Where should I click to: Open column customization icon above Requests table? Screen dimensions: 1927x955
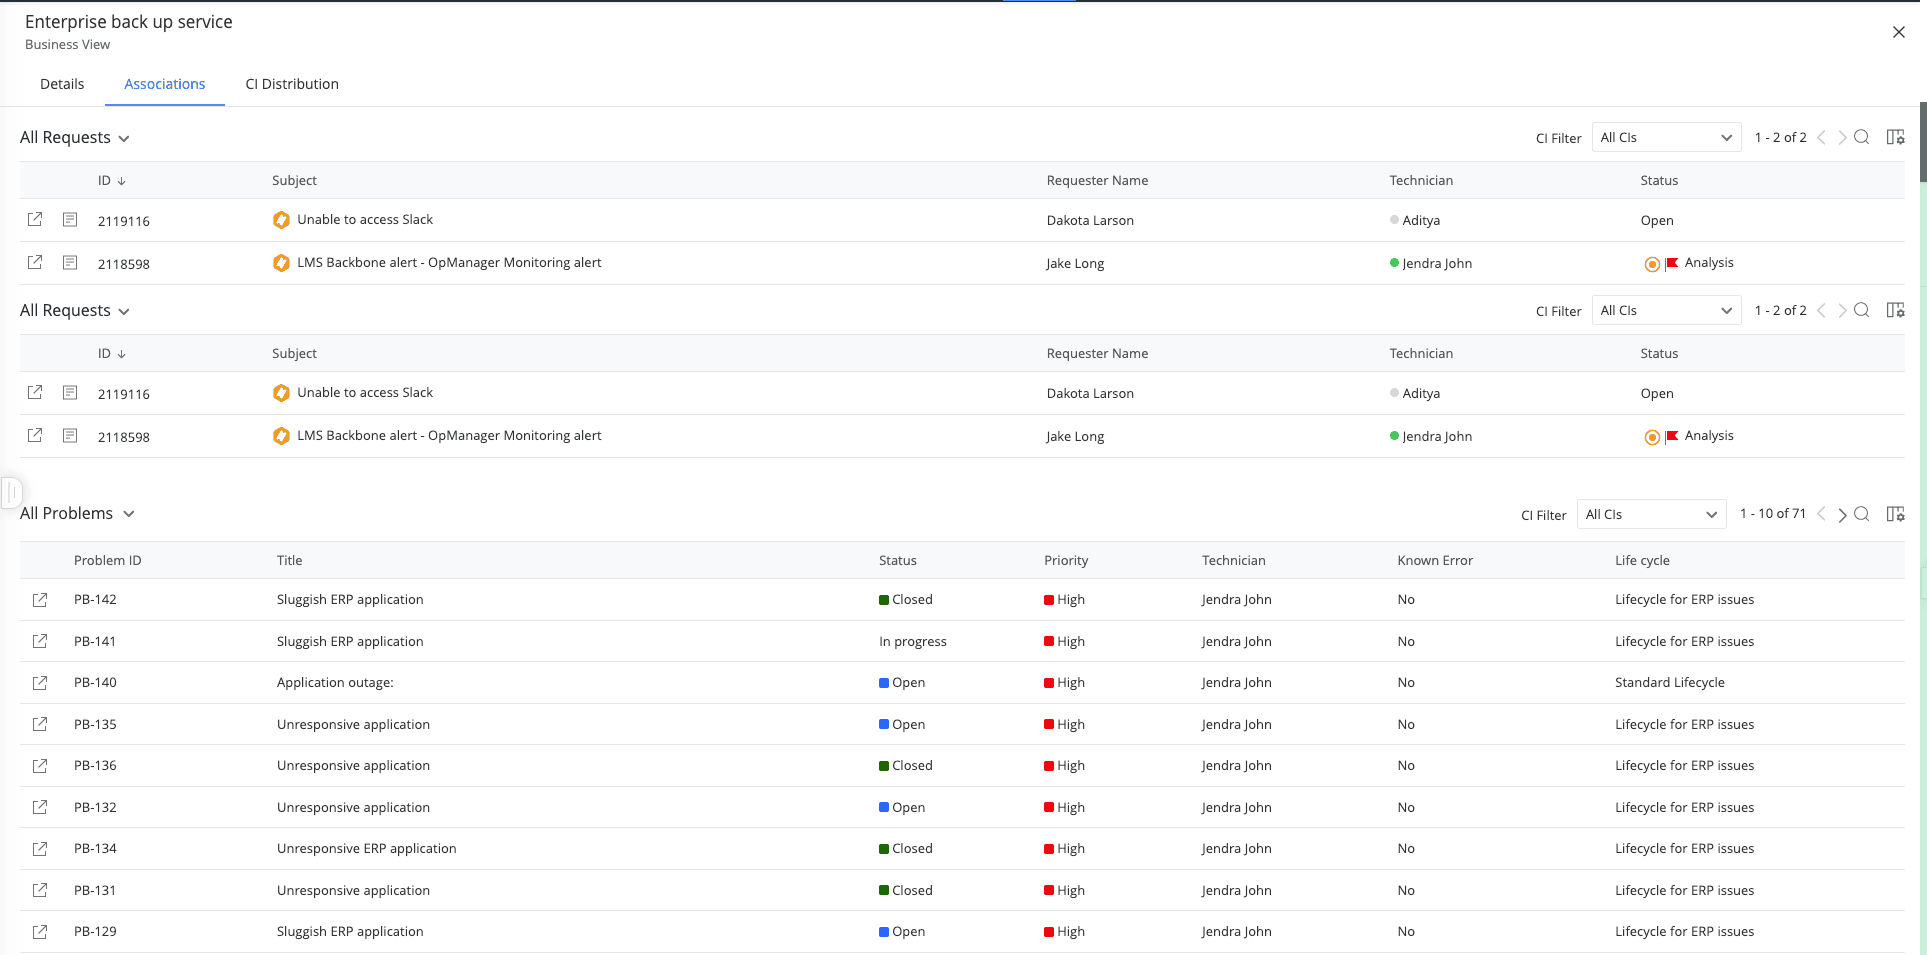point(1896,137)
